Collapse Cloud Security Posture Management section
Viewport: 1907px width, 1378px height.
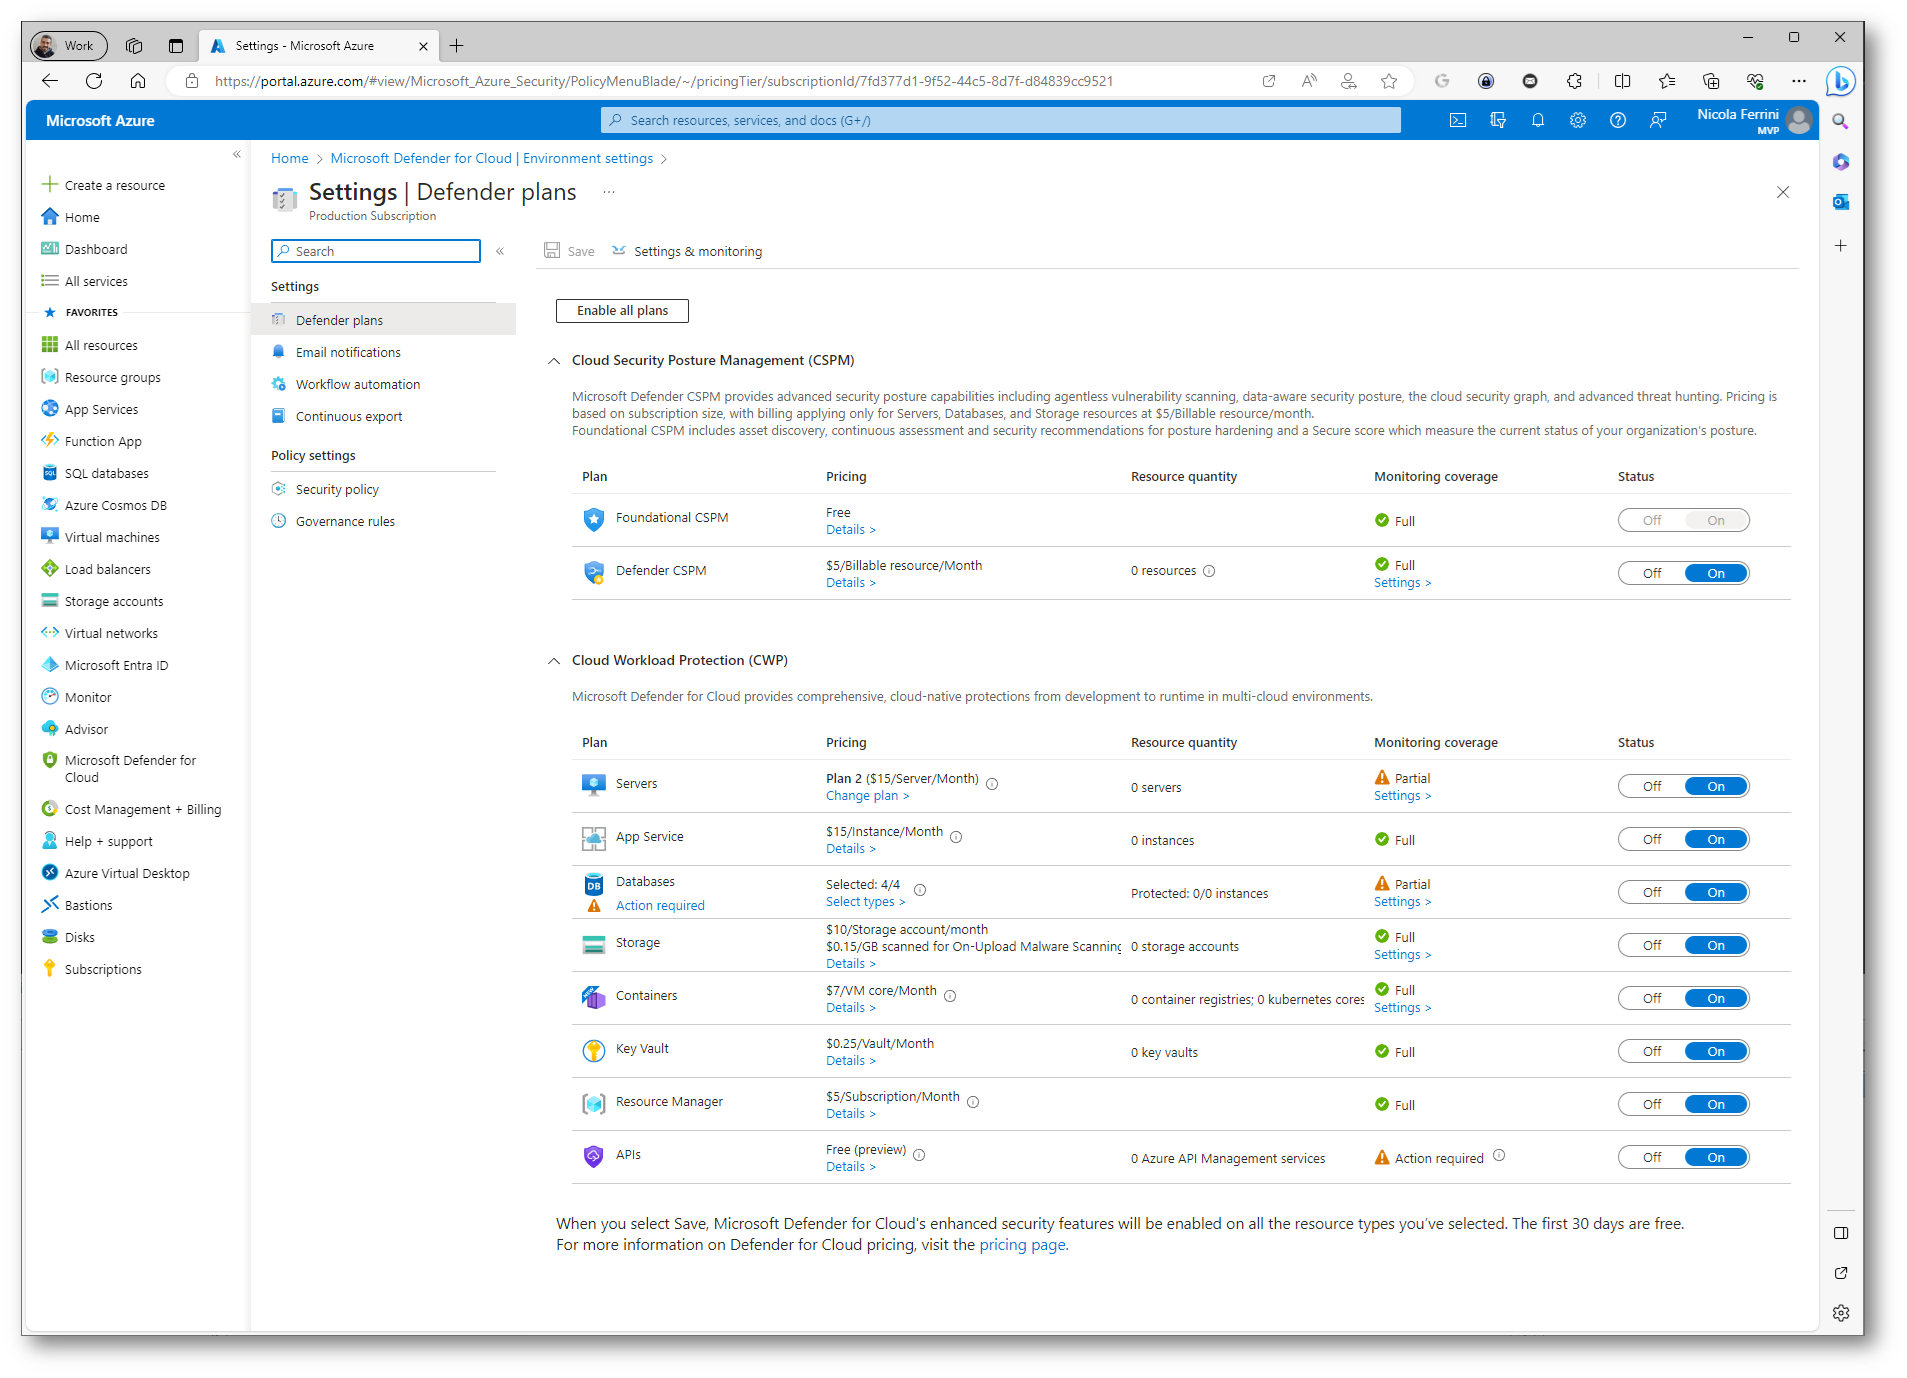click(554, 361)
